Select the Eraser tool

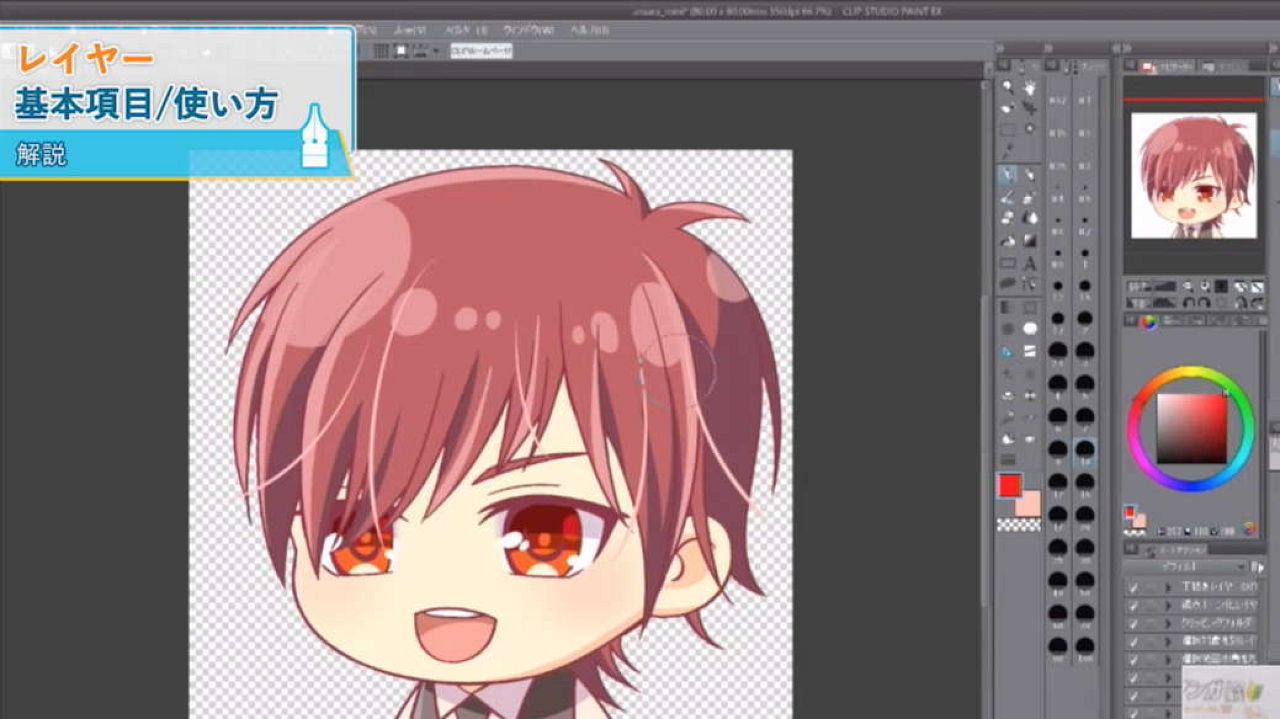pyautogui.click(x=1008, y=218)
